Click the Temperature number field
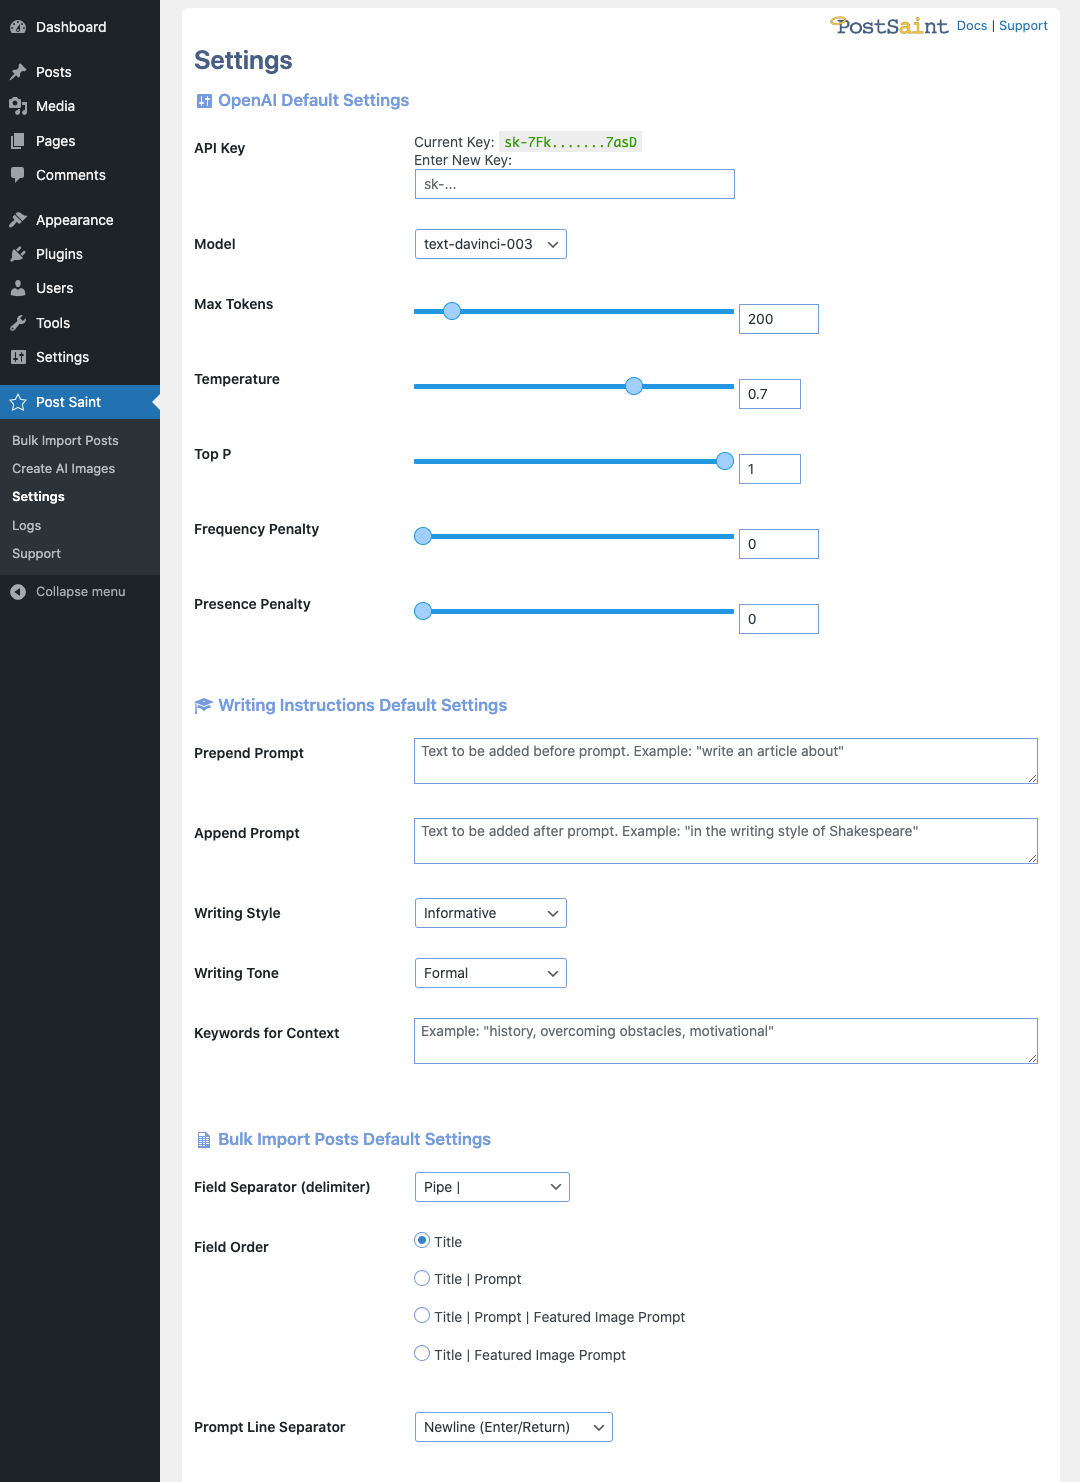Screen dimensions: 1080x1482 [770, 394]
